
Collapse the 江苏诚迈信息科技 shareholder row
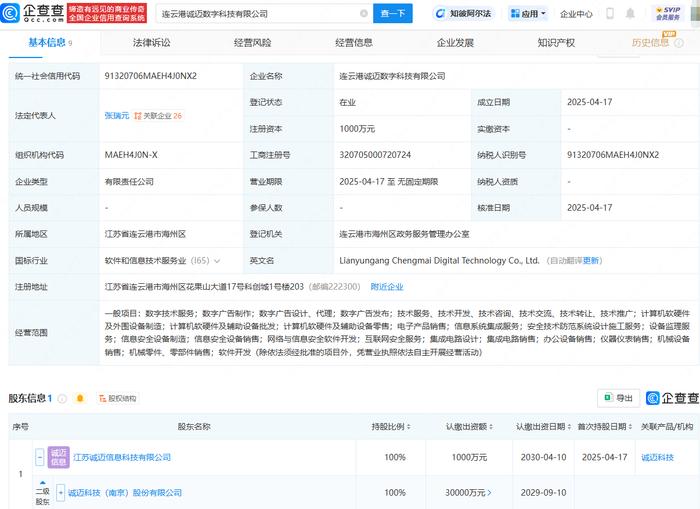pyautogui.click(x=40, y=457)
